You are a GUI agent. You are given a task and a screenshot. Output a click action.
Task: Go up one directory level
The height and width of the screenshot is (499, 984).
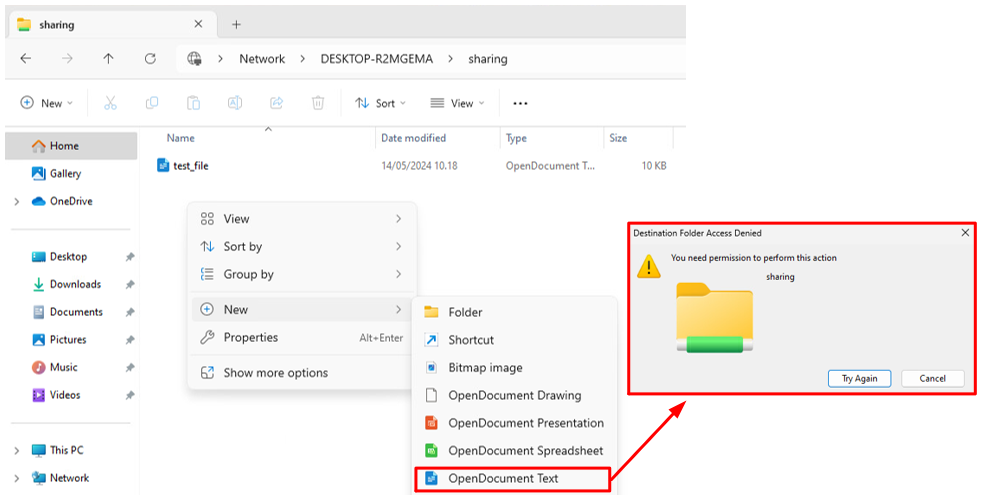(108, 59)
